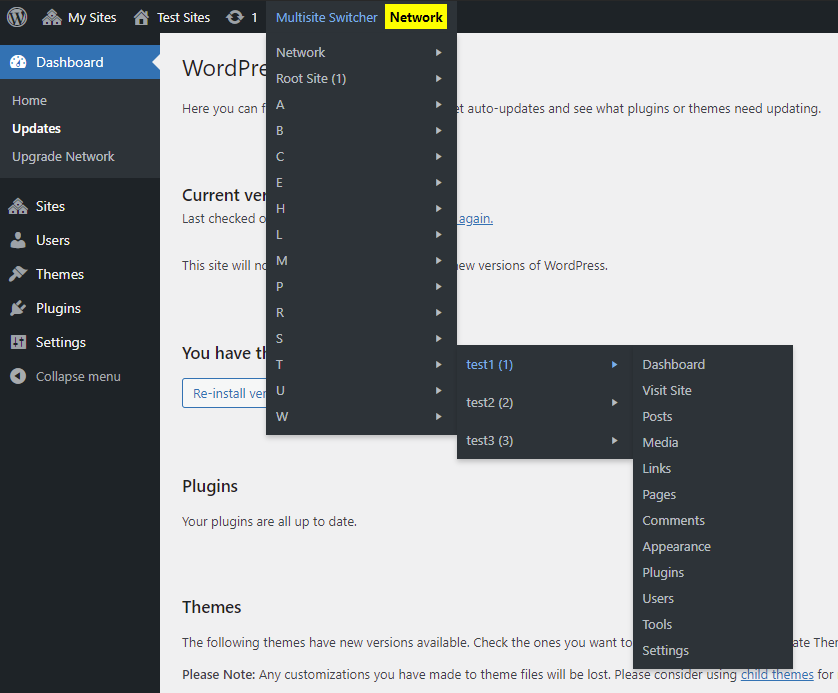
Task: Click the Sites icon in sidebar
Action: click(x=18, y=206)
